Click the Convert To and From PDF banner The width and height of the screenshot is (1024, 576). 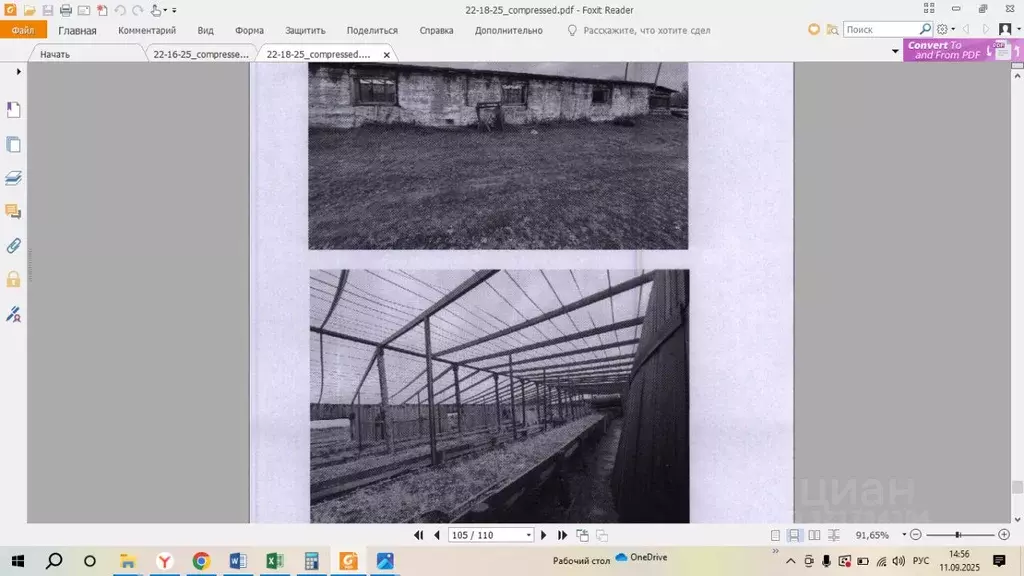(x=950, y=50)
